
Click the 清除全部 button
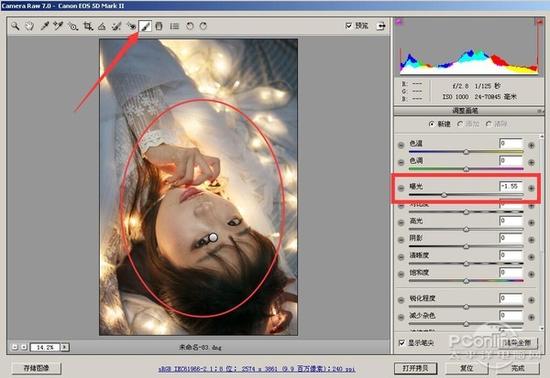point(518,343)
